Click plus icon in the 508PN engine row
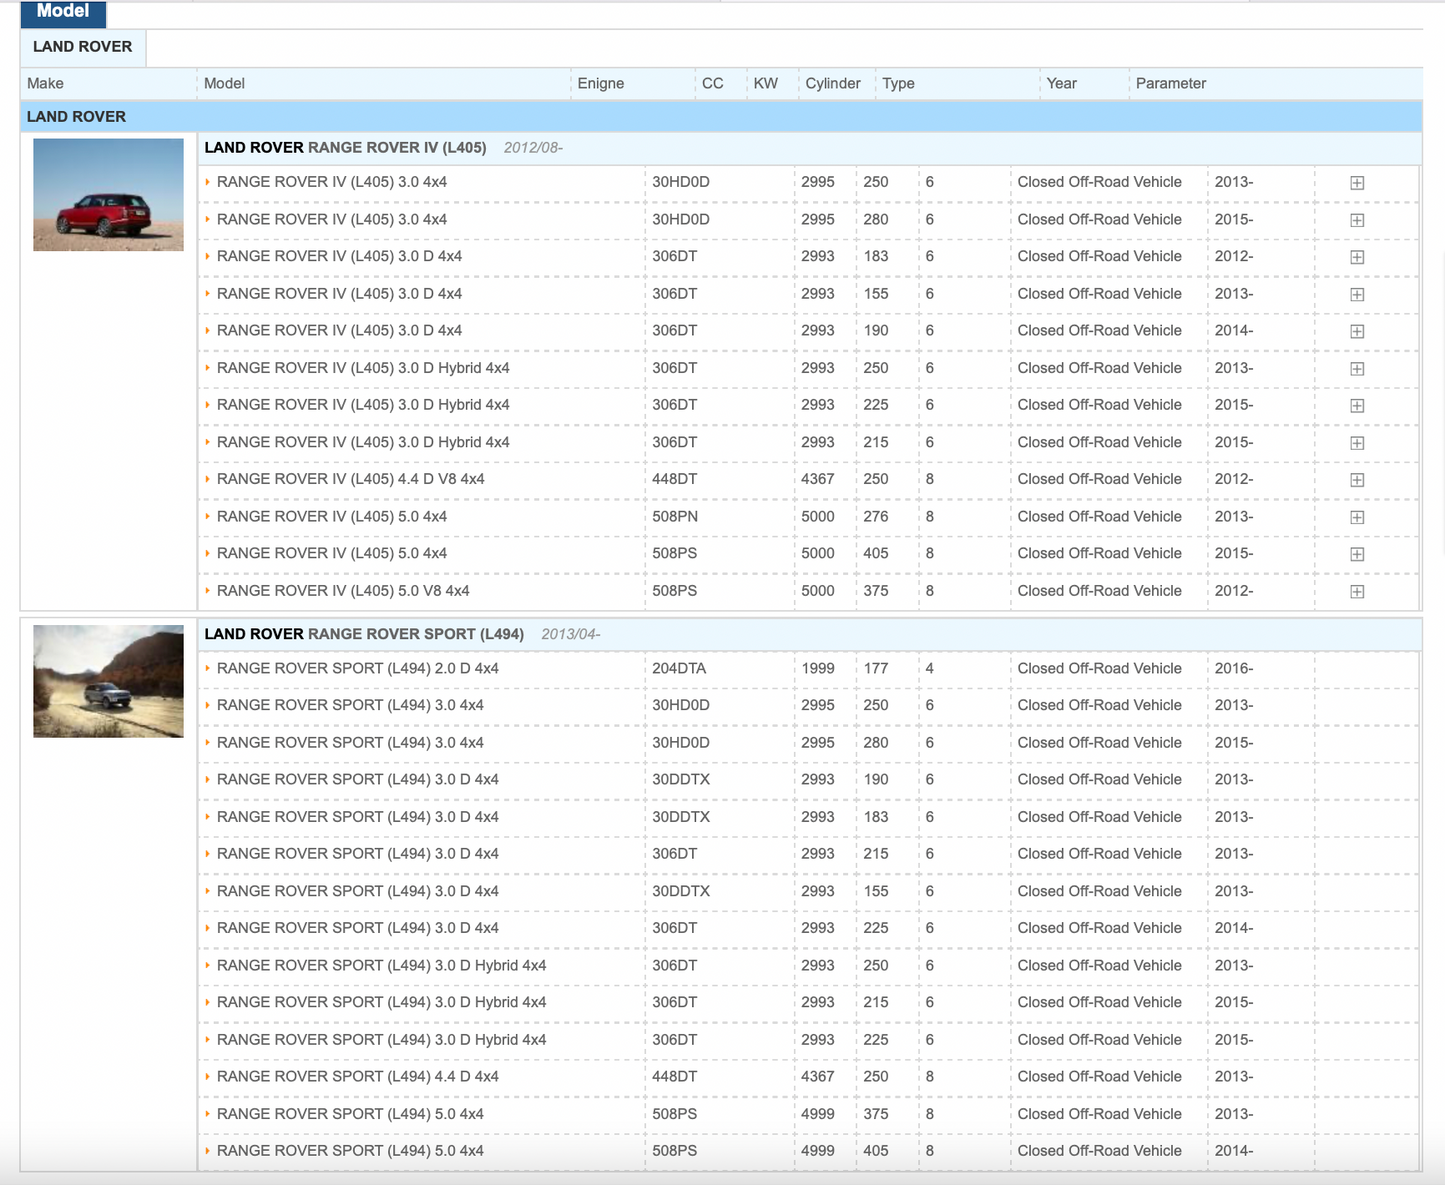This screenshot has width=1445, height=1185. [1357, 517]
